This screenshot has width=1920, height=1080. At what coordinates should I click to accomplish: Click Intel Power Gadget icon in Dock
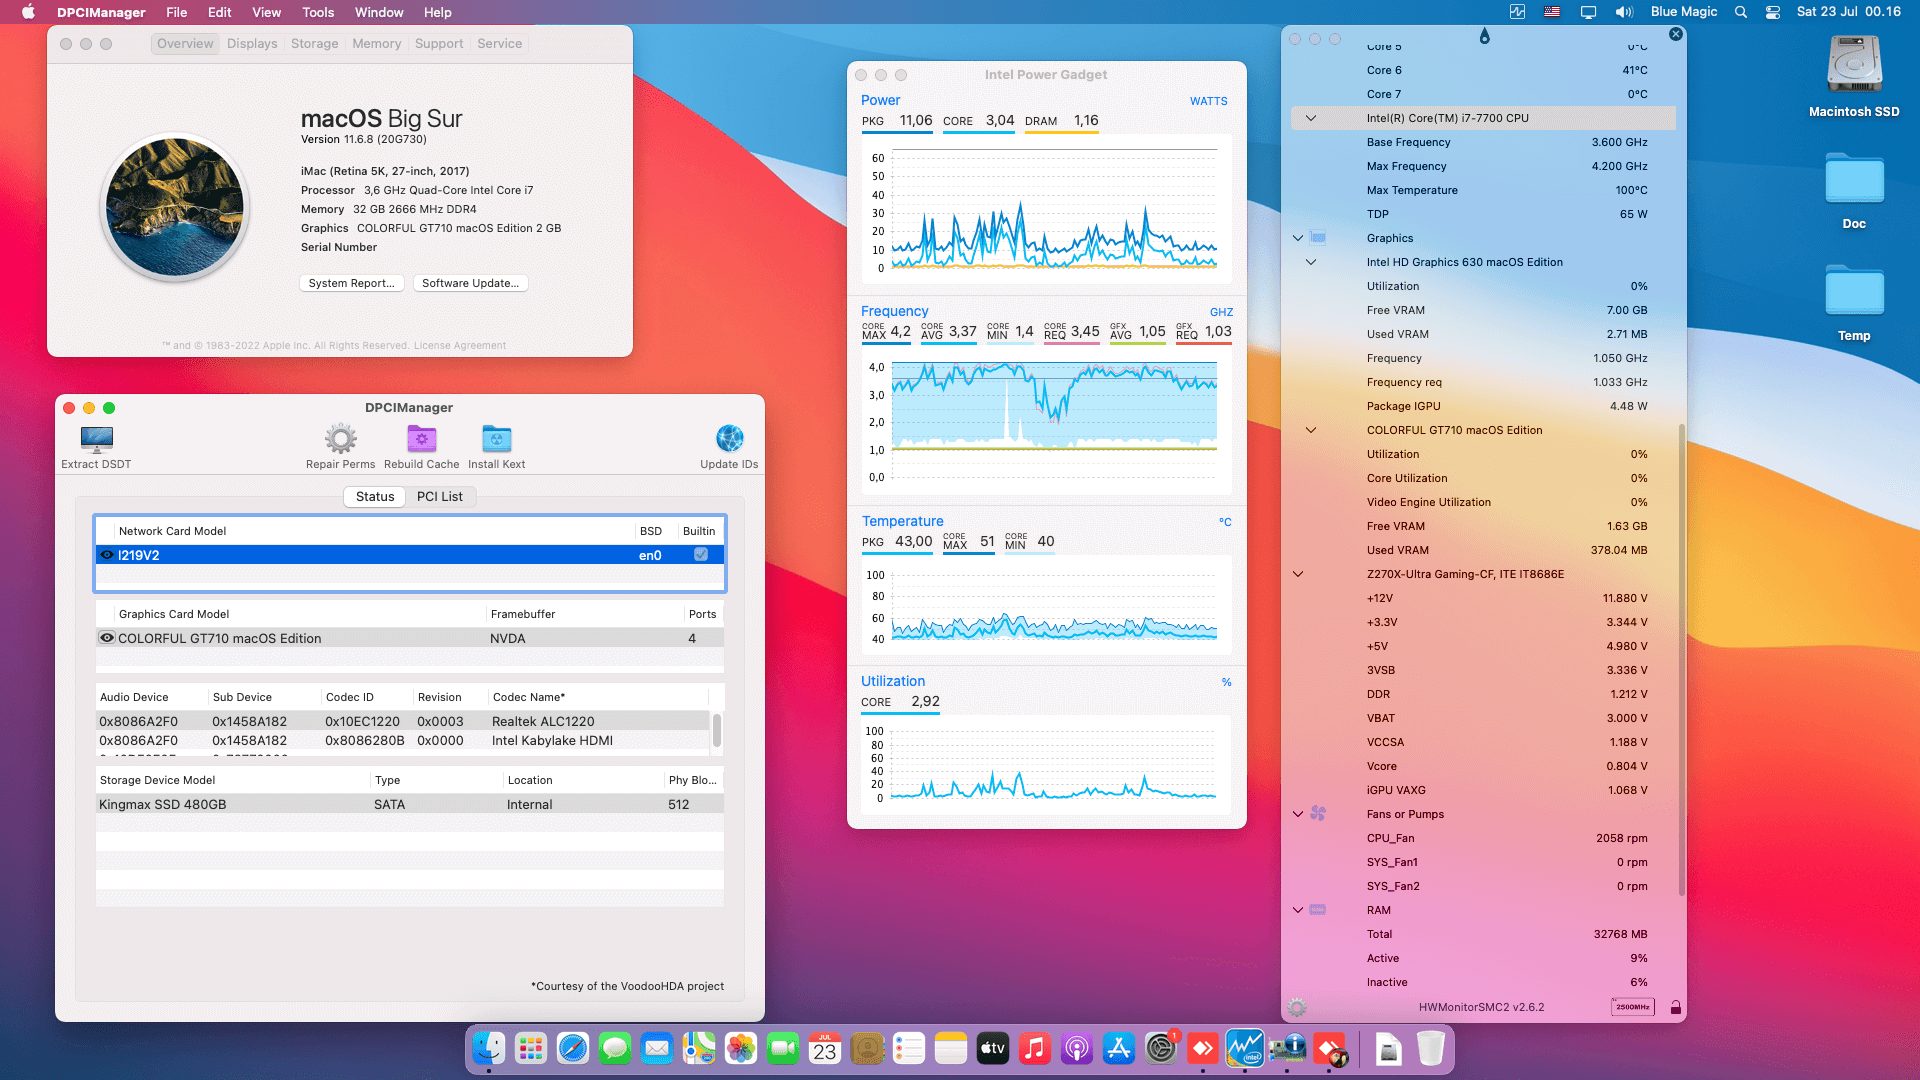pos(1245,1048)
